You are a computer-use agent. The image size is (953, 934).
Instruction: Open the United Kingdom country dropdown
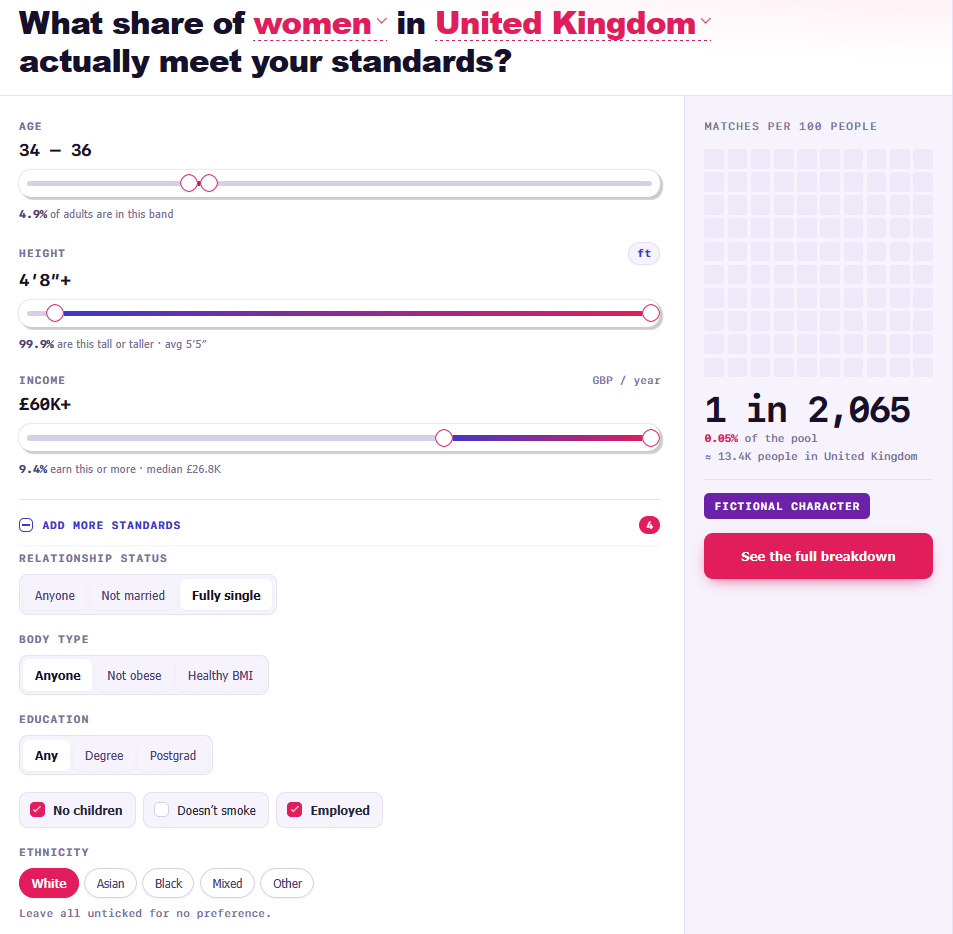tap(573, 24)
